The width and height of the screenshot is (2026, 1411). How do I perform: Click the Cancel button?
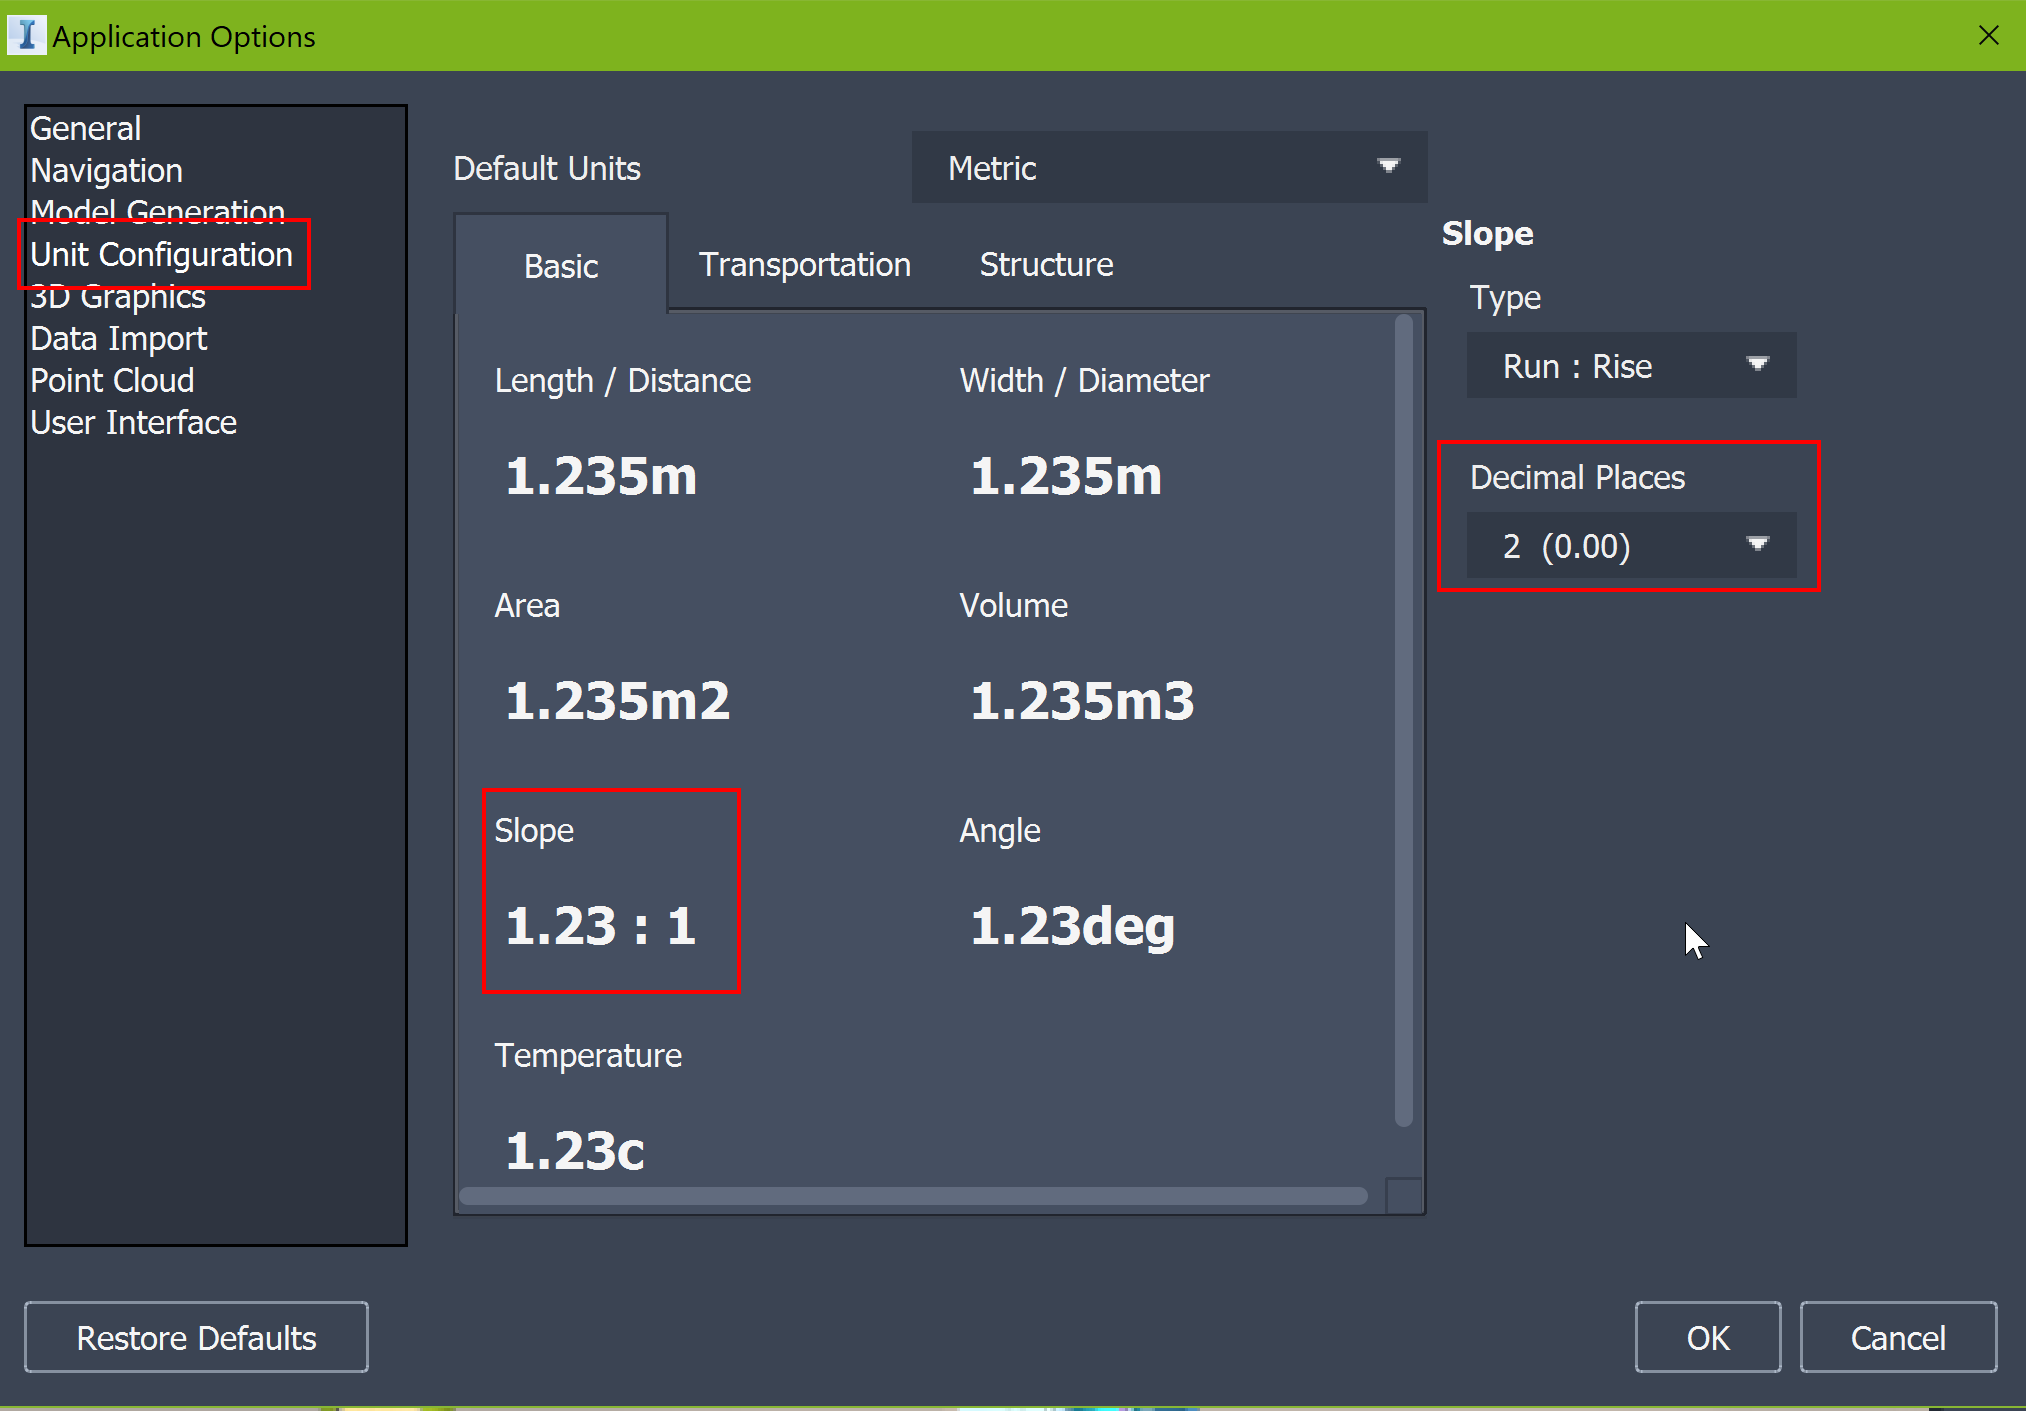coord(1897,1337)
